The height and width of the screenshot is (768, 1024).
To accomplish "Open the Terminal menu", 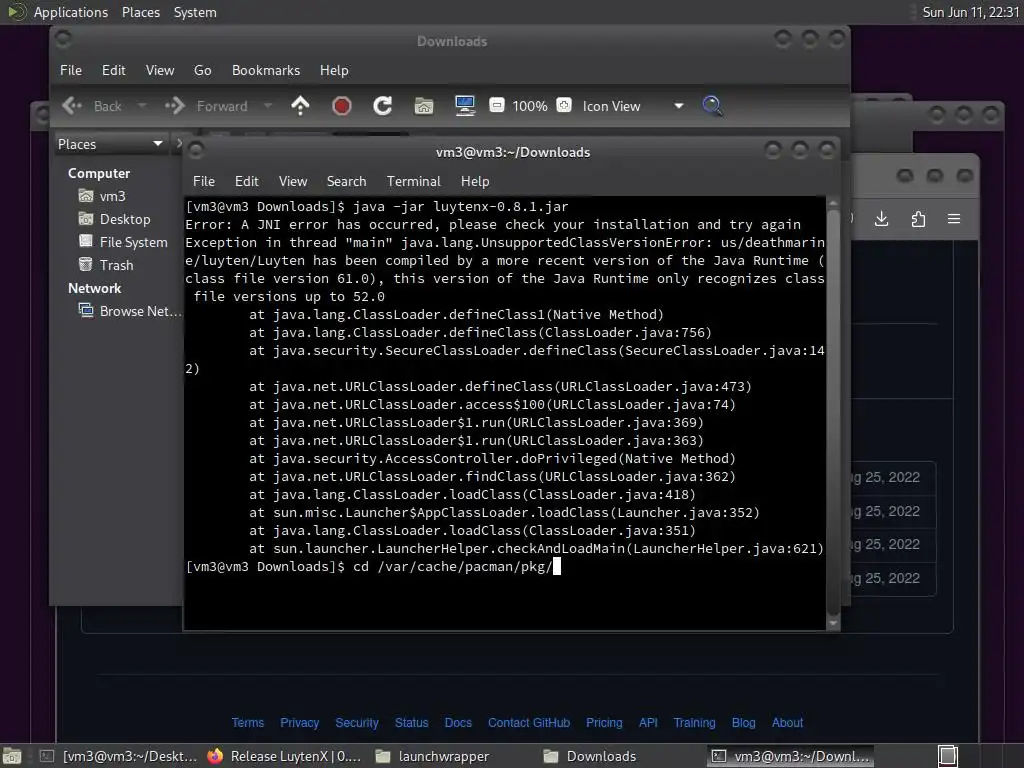I will (413, 182).
